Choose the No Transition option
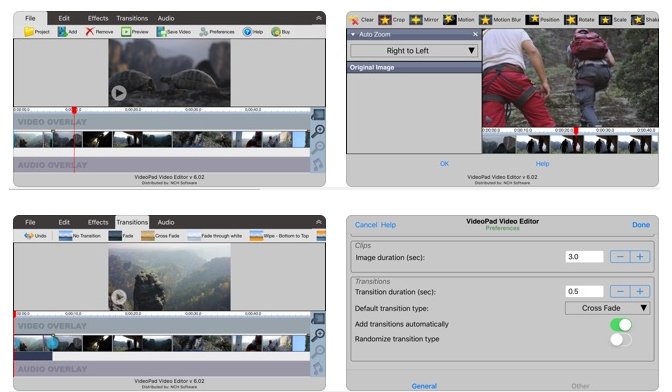The width and height of the screenshot is (672, 392). pos(79,236)
